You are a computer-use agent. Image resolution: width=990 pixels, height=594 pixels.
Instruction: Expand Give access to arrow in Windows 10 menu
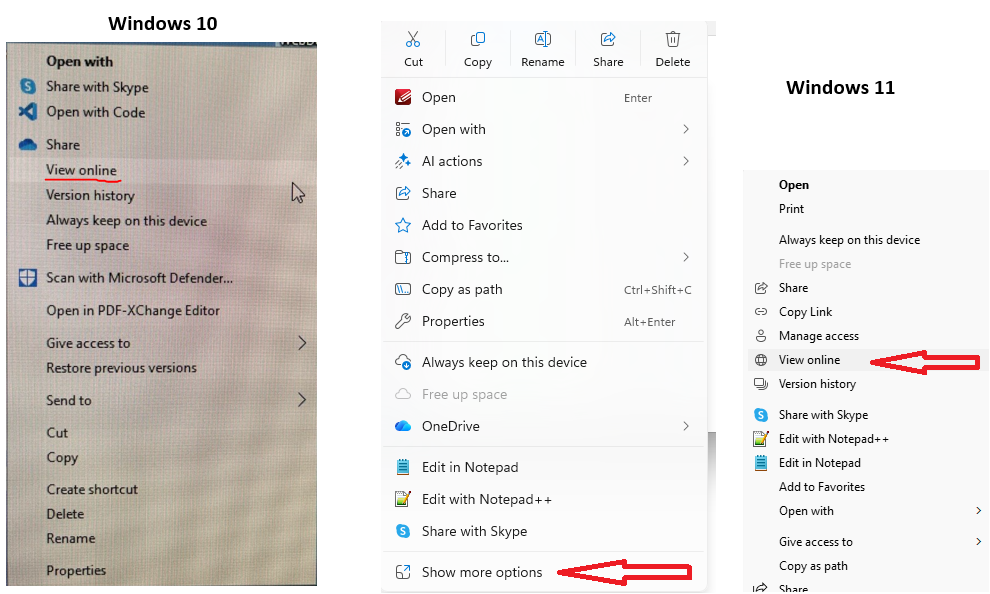[302, 343]
